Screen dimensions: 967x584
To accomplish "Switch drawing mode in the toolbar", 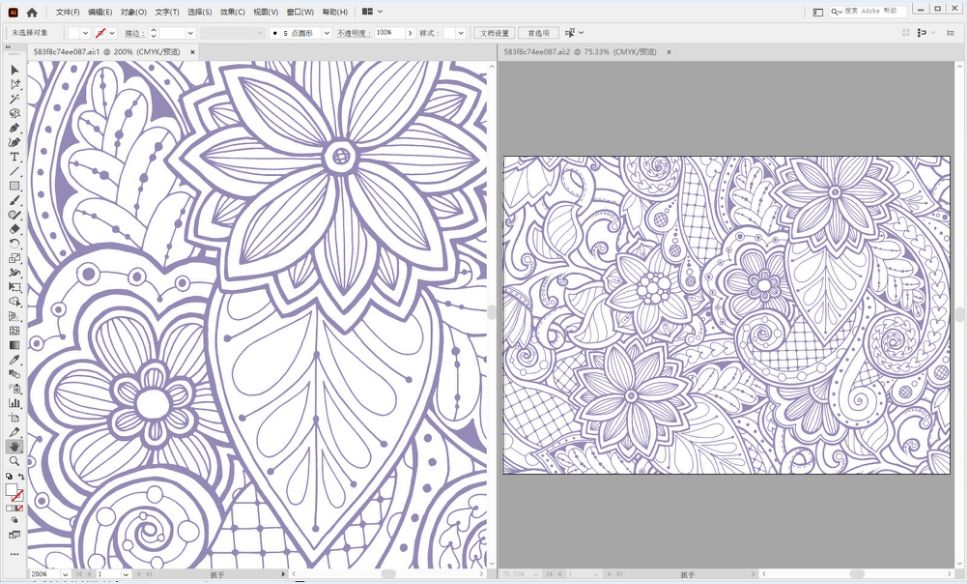I will 14,520.
